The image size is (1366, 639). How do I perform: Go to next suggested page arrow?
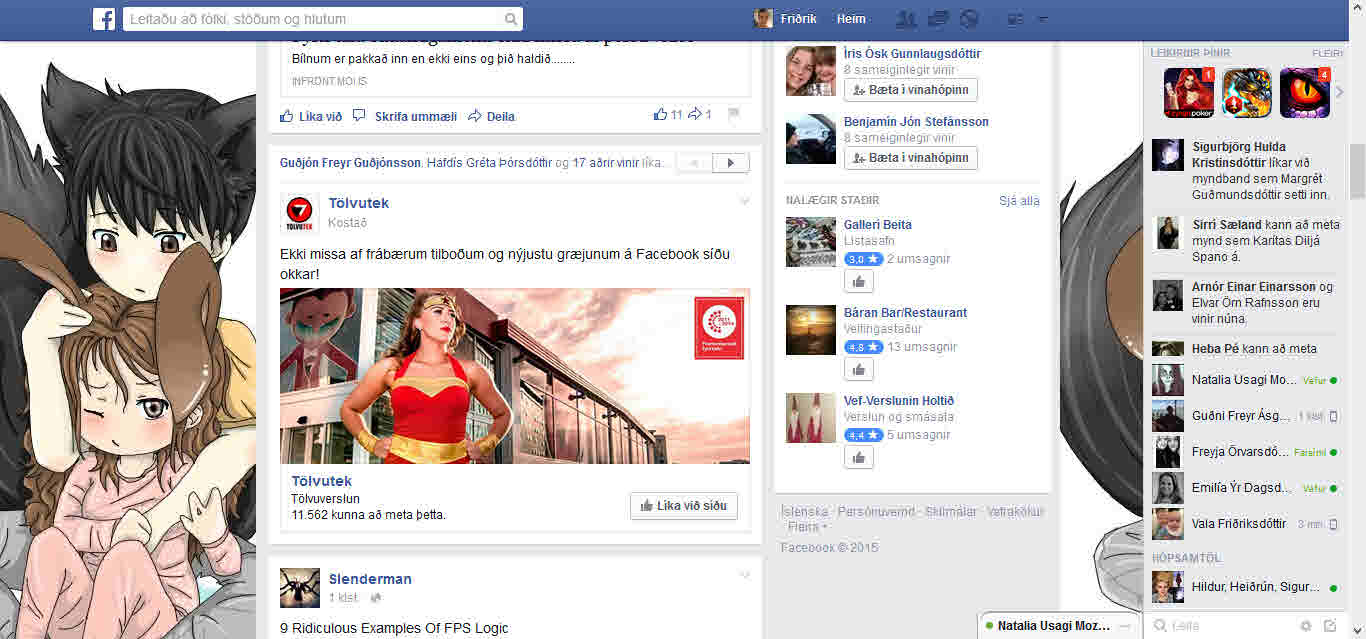731,163
